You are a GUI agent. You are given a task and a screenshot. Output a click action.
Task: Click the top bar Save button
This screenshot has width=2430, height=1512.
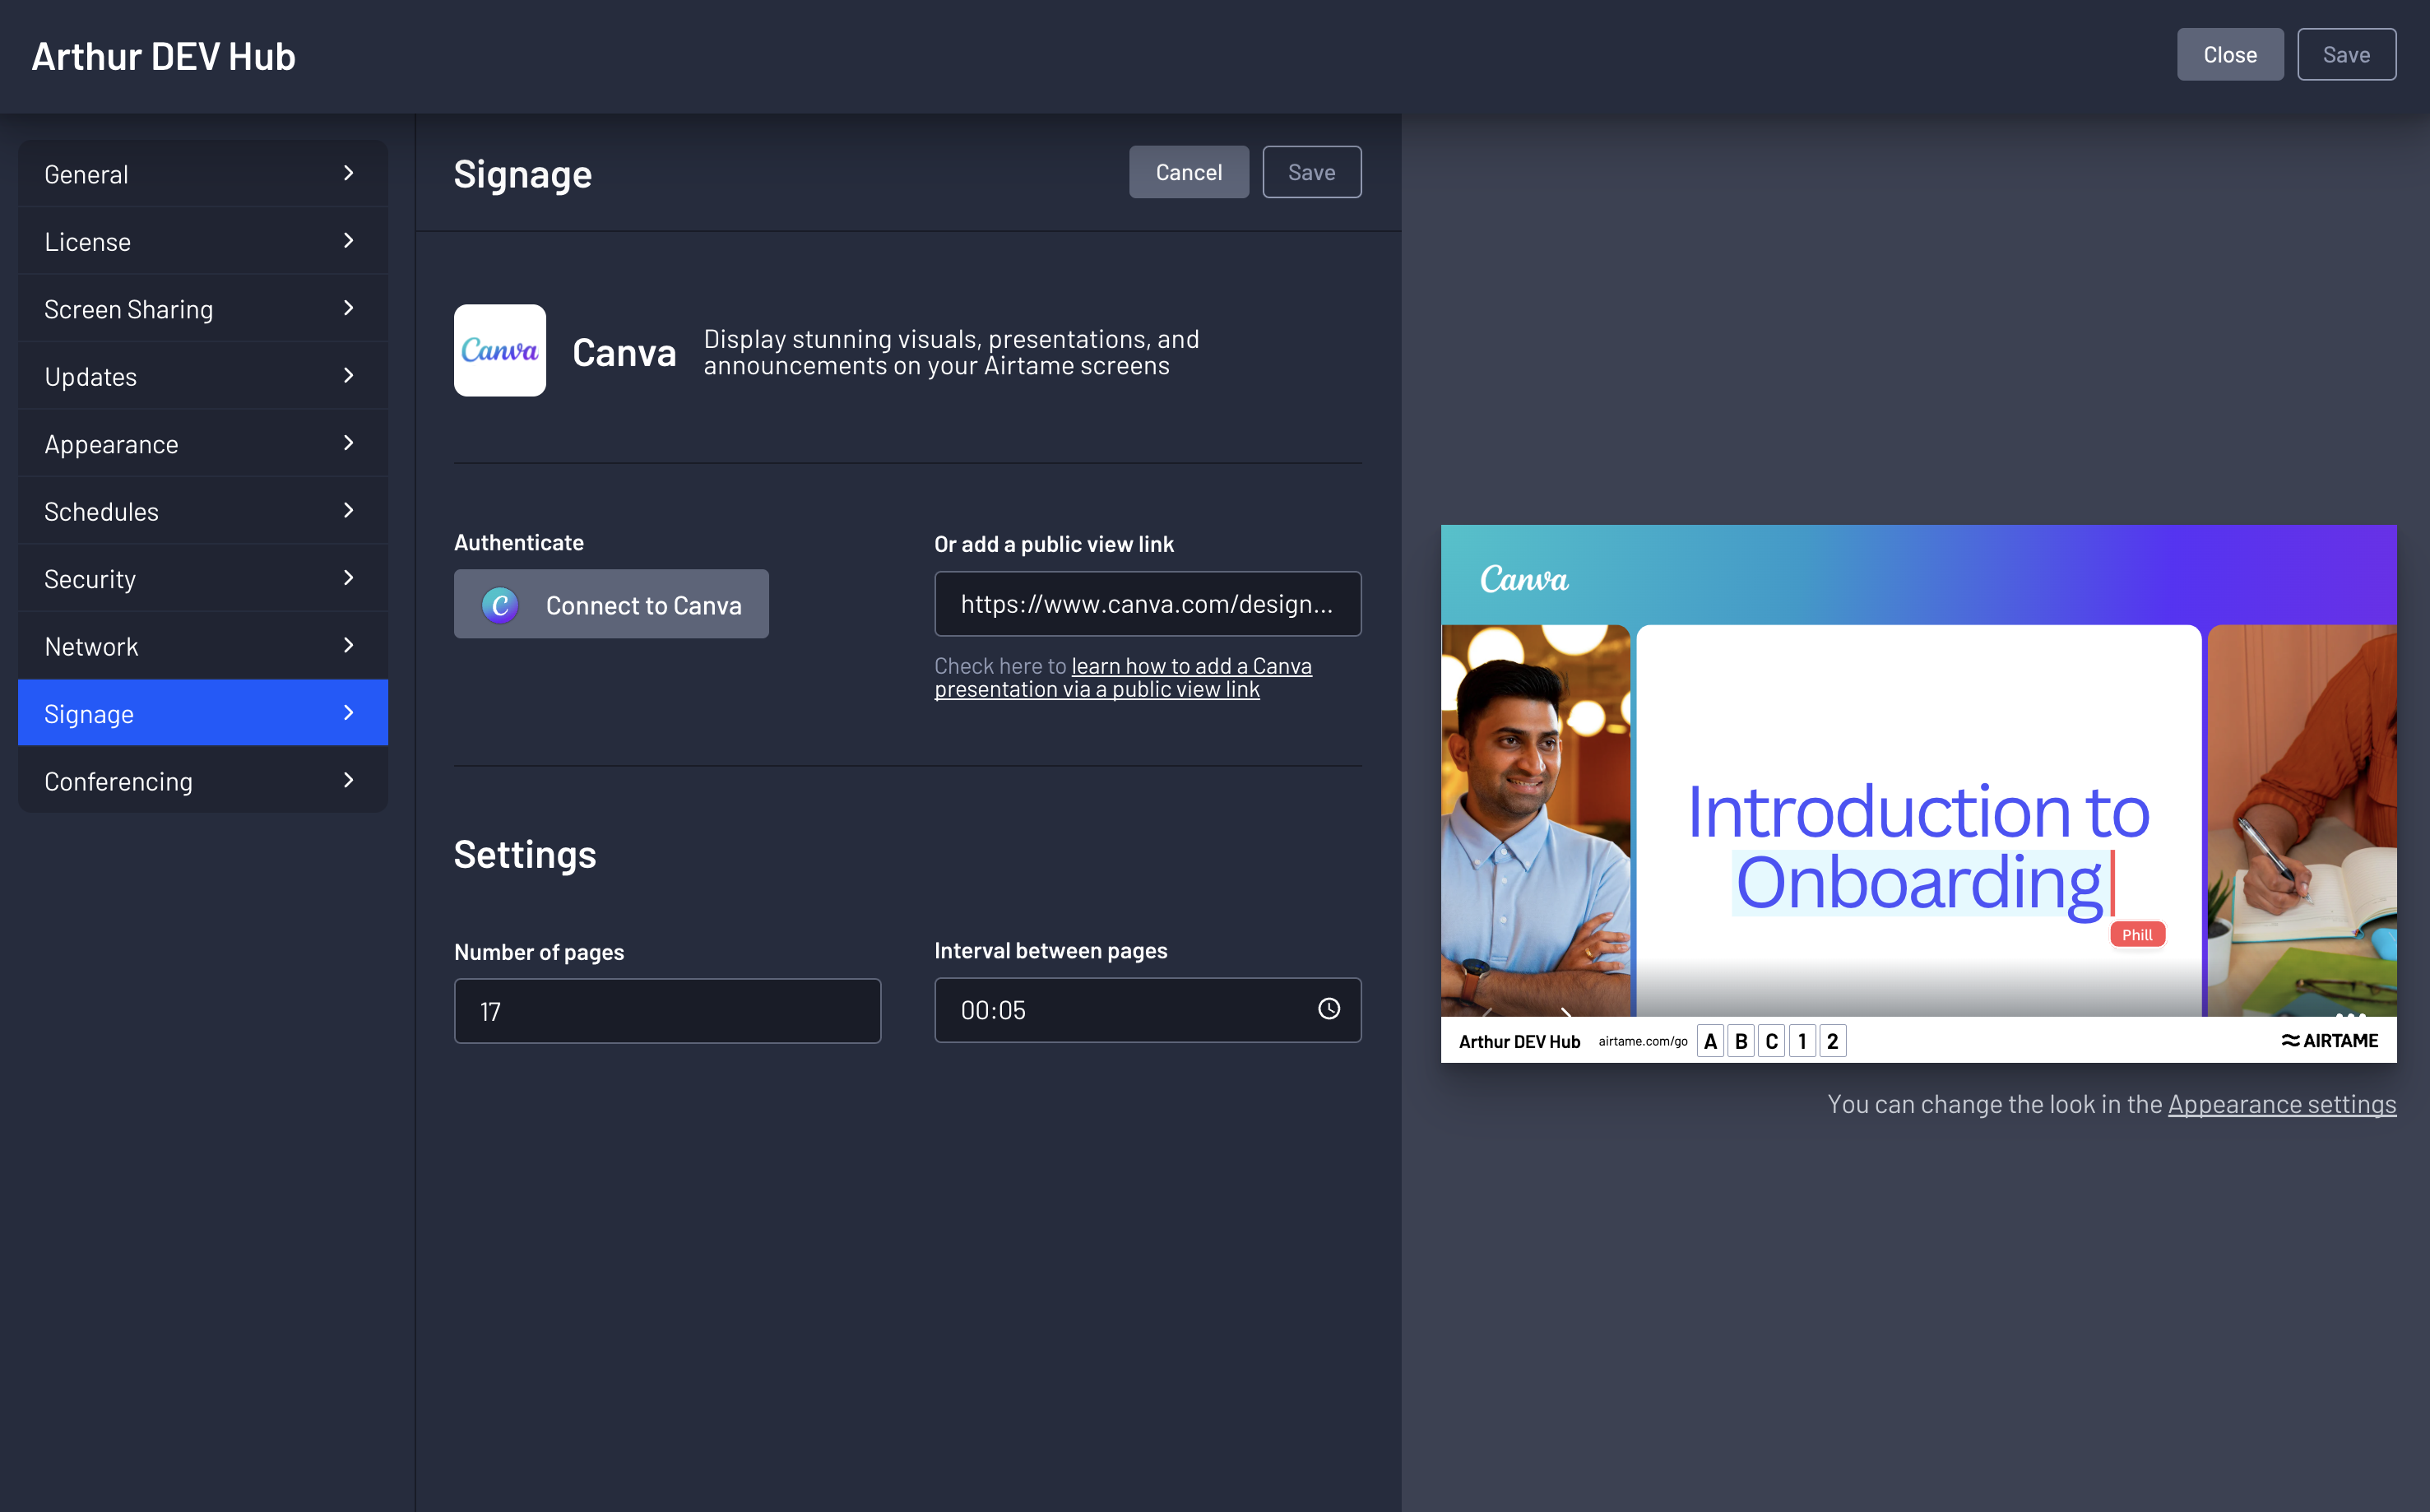coord(2346,54)
